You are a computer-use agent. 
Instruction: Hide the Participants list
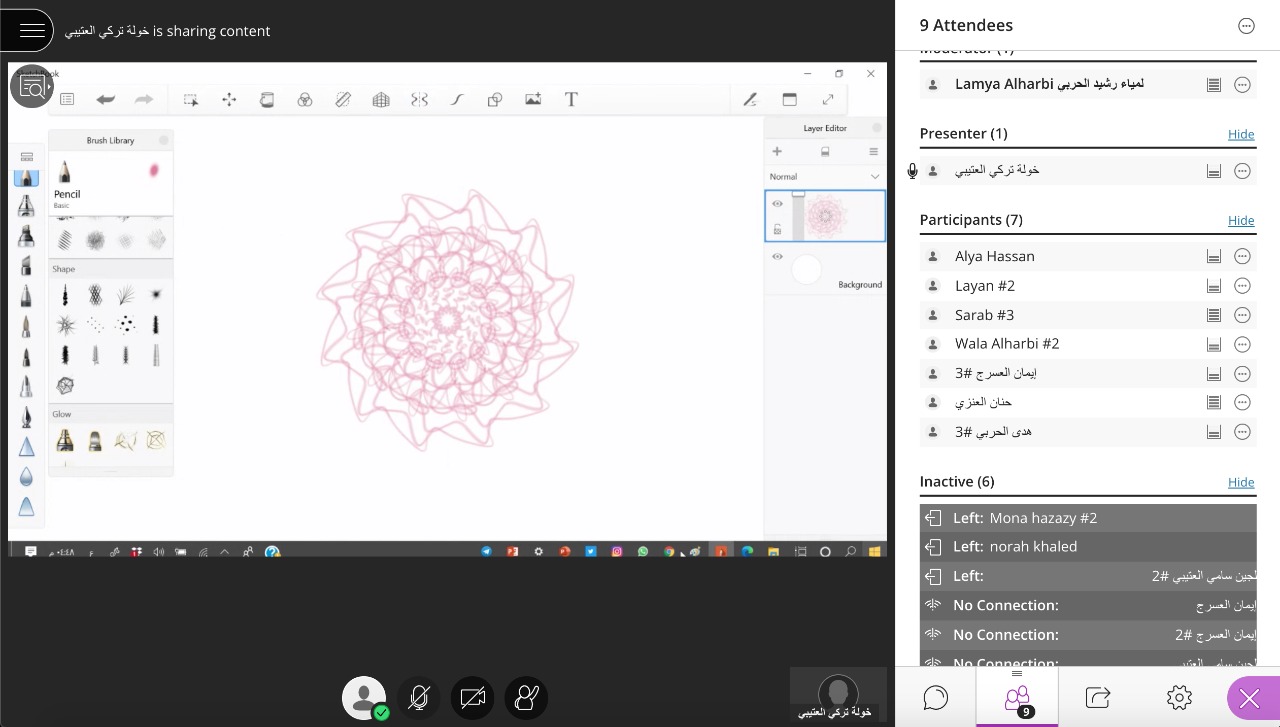pyautogui.click(x=1241, y=220)
